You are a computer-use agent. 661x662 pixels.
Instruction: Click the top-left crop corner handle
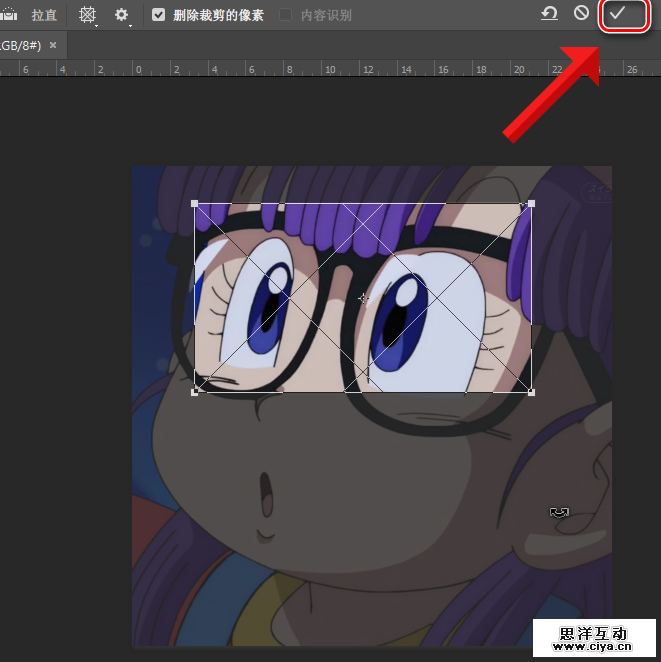195,204
